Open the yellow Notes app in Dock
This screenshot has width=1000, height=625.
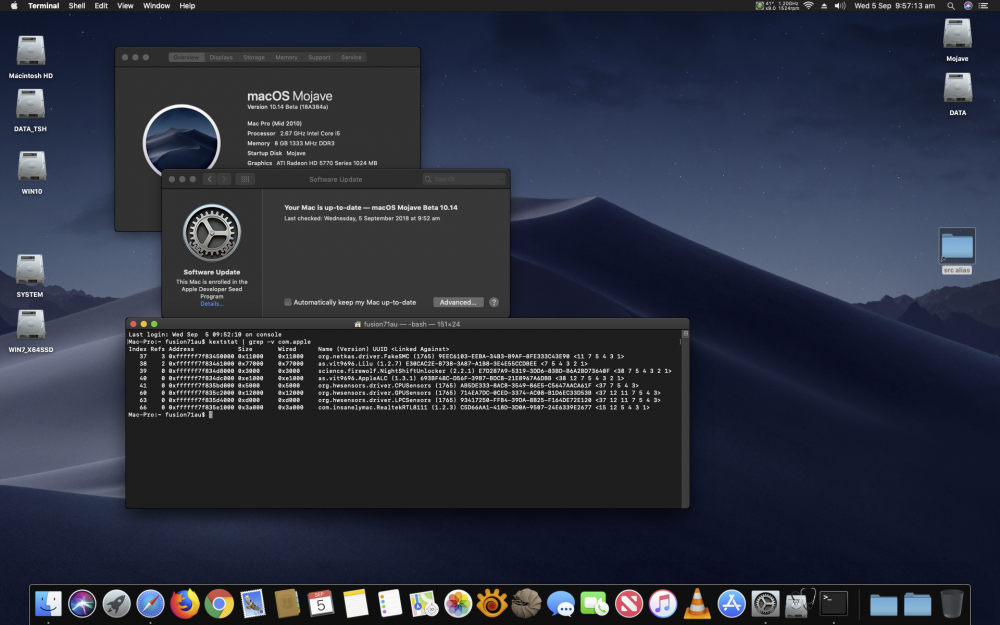coord(355,603)
